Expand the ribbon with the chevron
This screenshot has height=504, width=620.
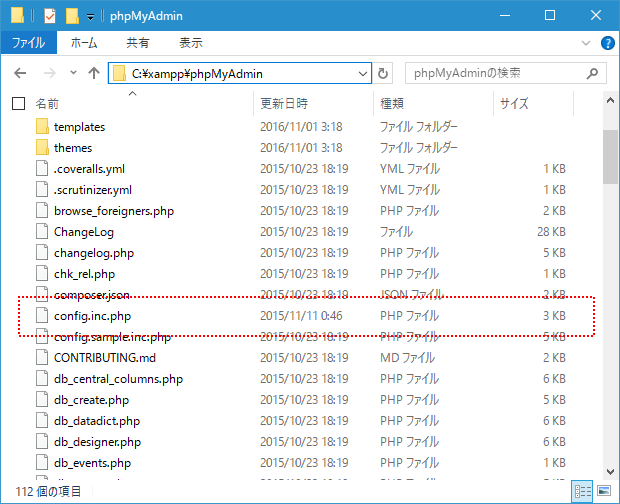click(x=586, y=43)
